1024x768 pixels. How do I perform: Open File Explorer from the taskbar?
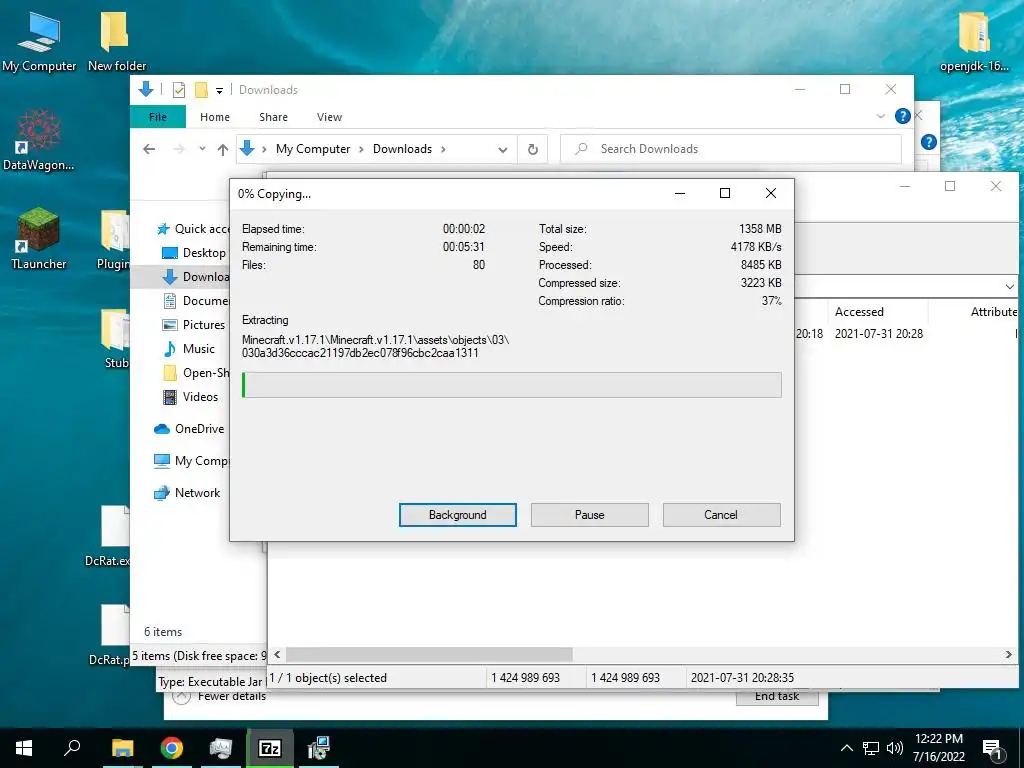click(122, 748)
